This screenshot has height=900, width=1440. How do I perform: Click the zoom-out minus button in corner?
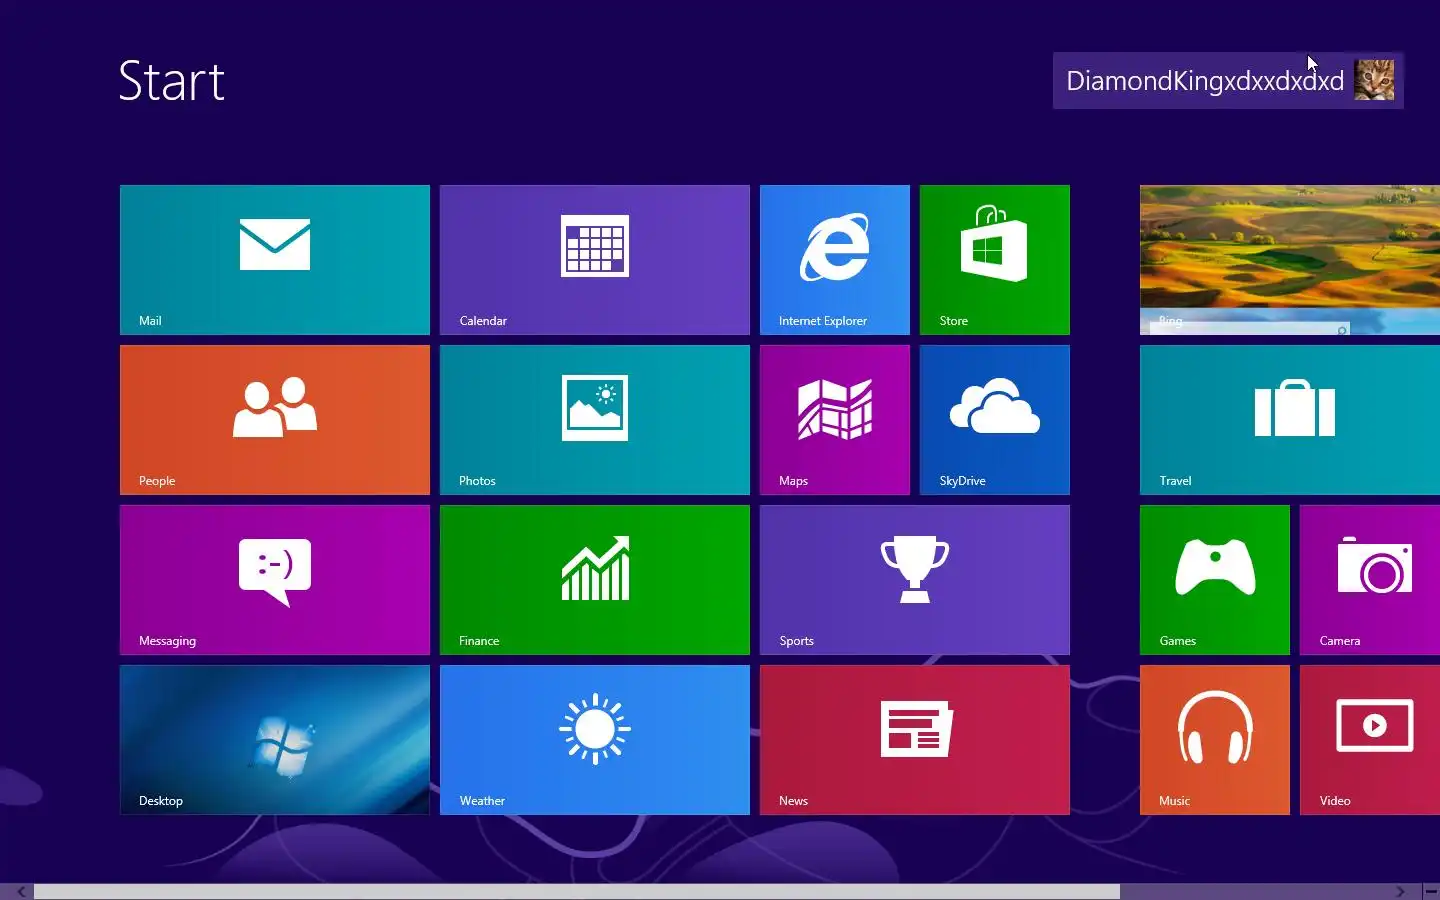[x=1431, y=891]
